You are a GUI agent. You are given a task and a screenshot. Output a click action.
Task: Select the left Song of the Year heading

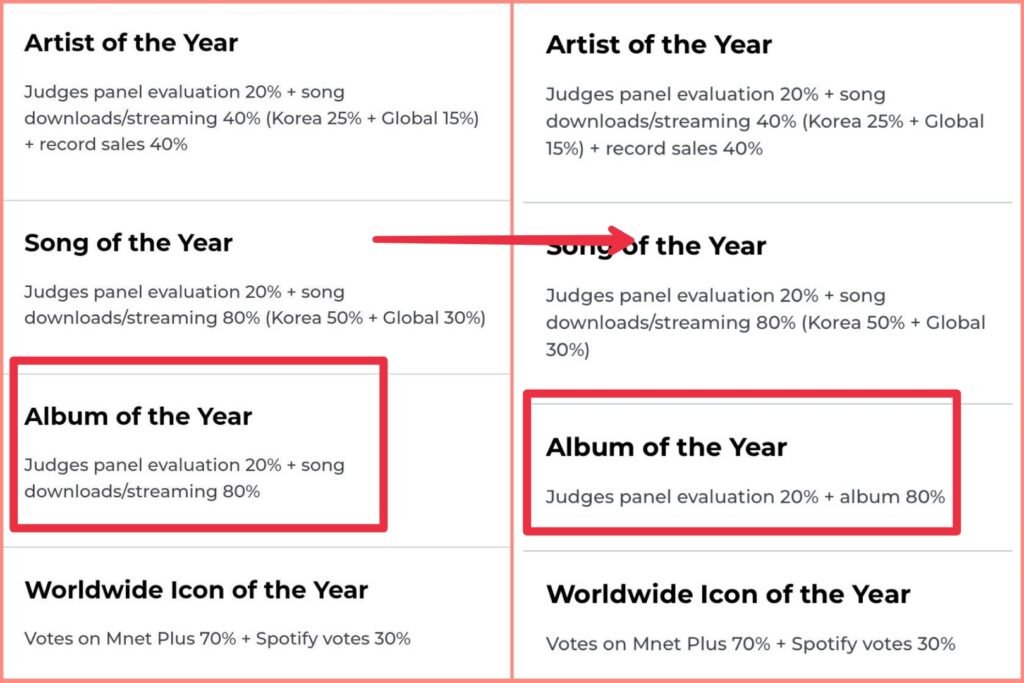point(129,243)
